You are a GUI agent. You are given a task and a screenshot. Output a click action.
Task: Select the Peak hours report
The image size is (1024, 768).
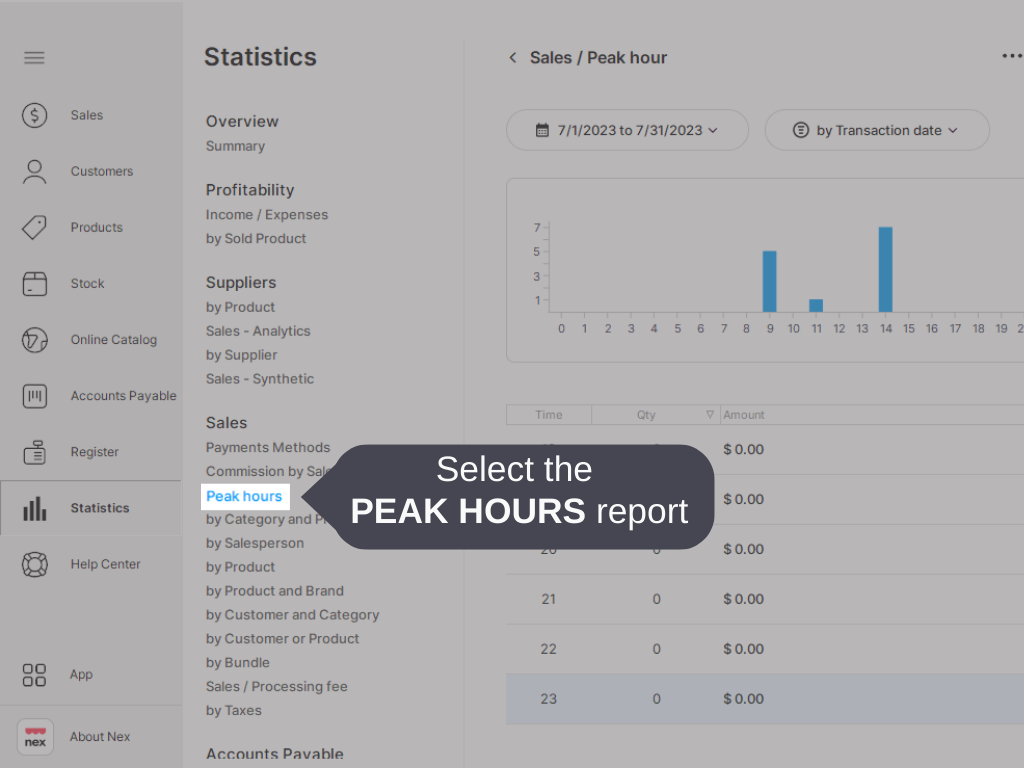(x=244, y=495)
